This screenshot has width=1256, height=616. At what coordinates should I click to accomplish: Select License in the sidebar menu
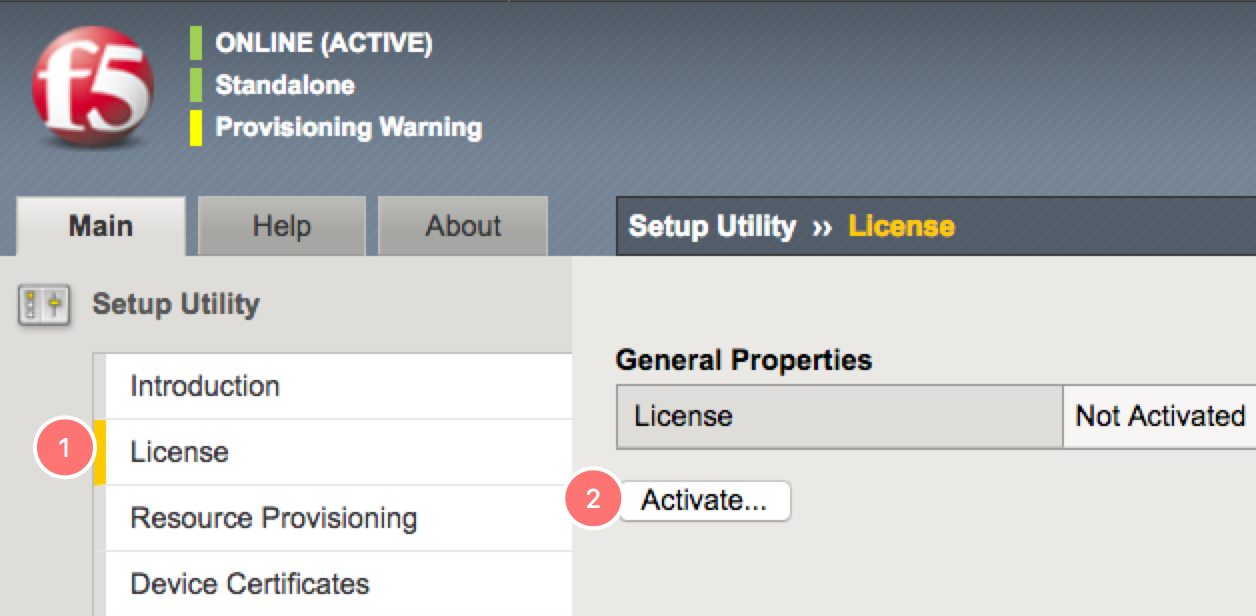pyautogui.click(x=180, y=452)
